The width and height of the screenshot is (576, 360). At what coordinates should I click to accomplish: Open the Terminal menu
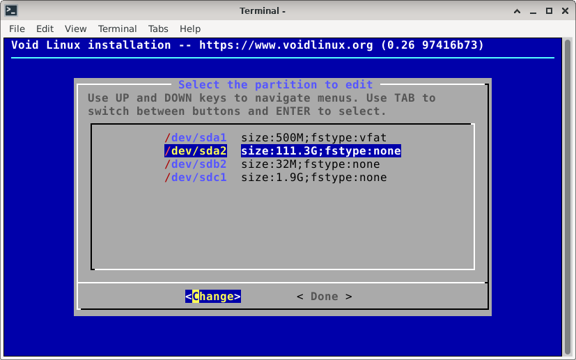[117, 29]
